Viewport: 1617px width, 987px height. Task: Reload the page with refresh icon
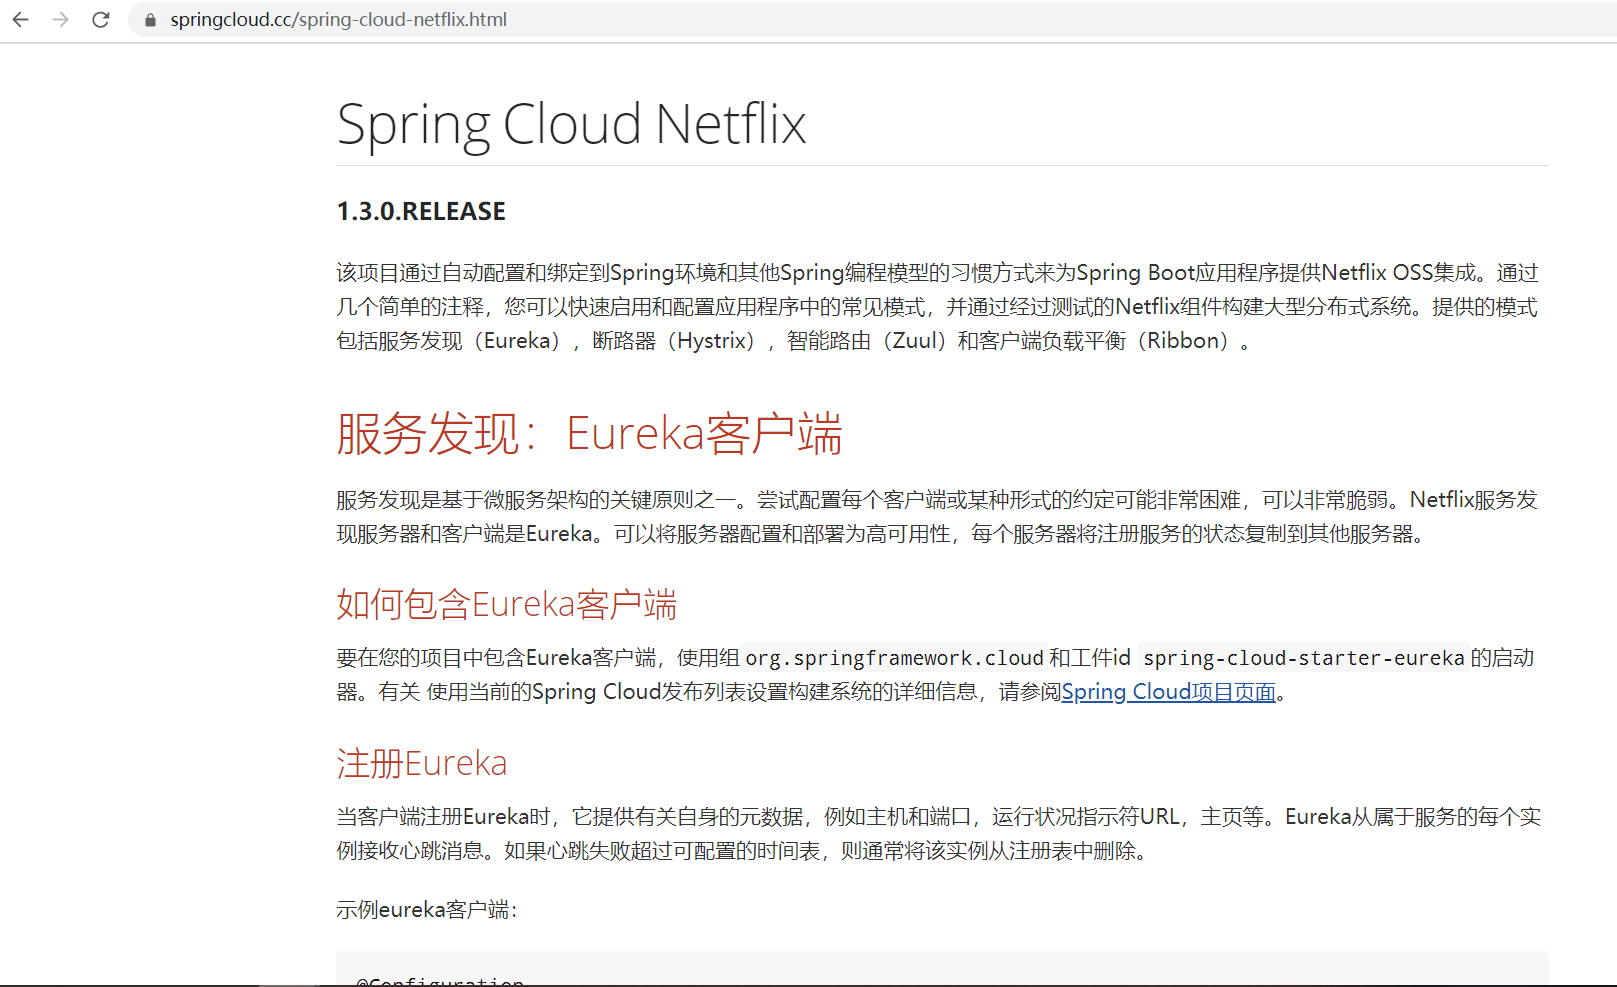pos(100,19)
